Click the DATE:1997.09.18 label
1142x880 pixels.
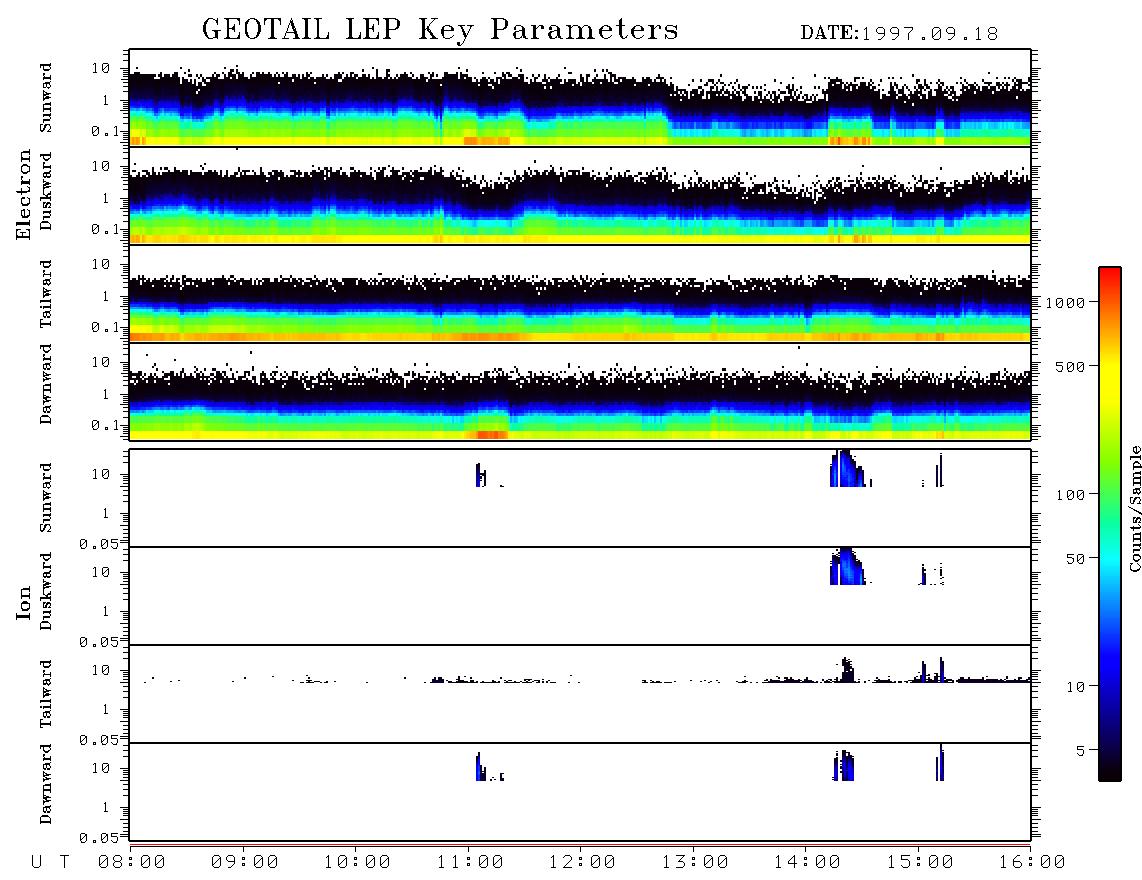(899, 34)
